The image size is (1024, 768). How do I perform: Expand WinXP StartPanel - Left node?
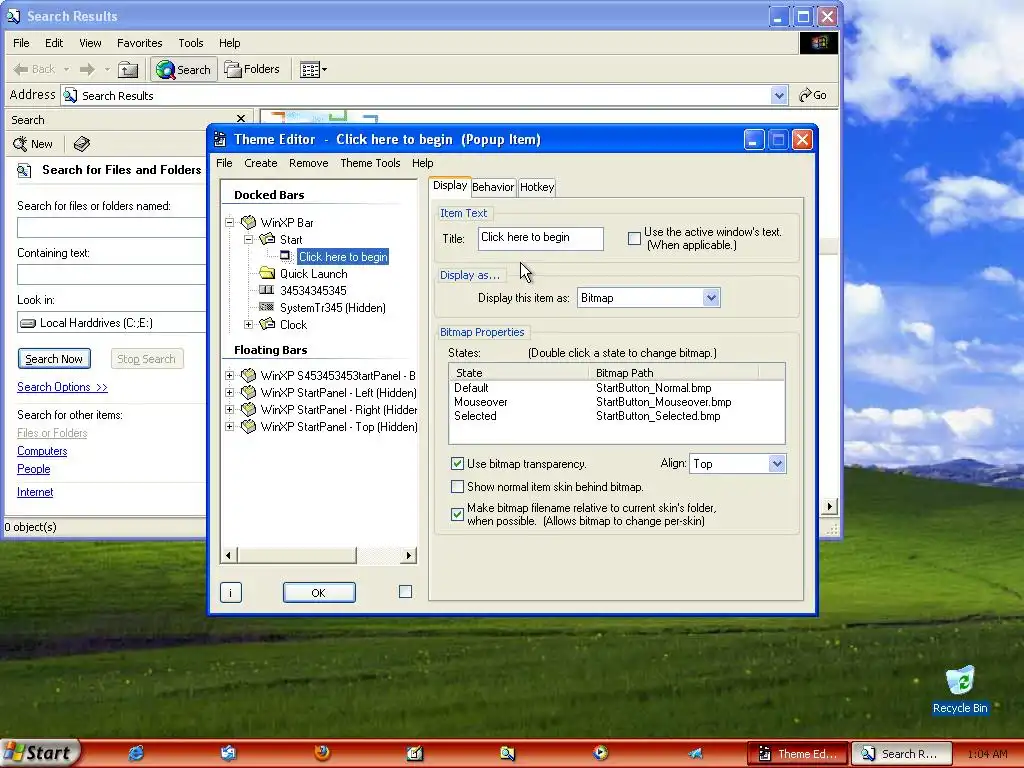point(229,392)
